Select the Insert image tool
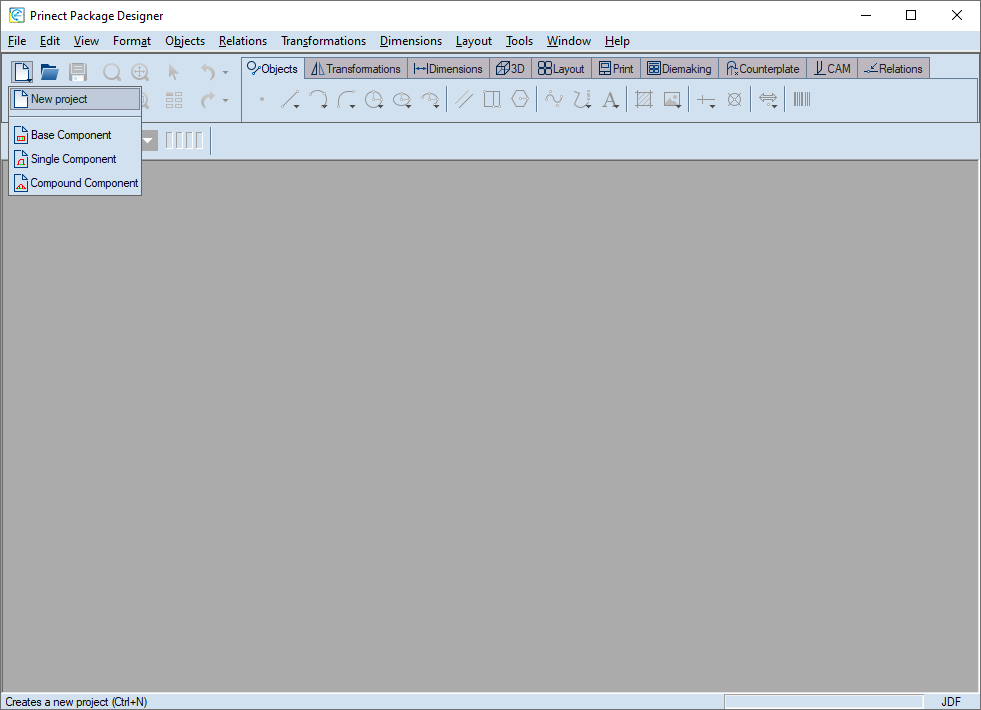 point(672,99)
